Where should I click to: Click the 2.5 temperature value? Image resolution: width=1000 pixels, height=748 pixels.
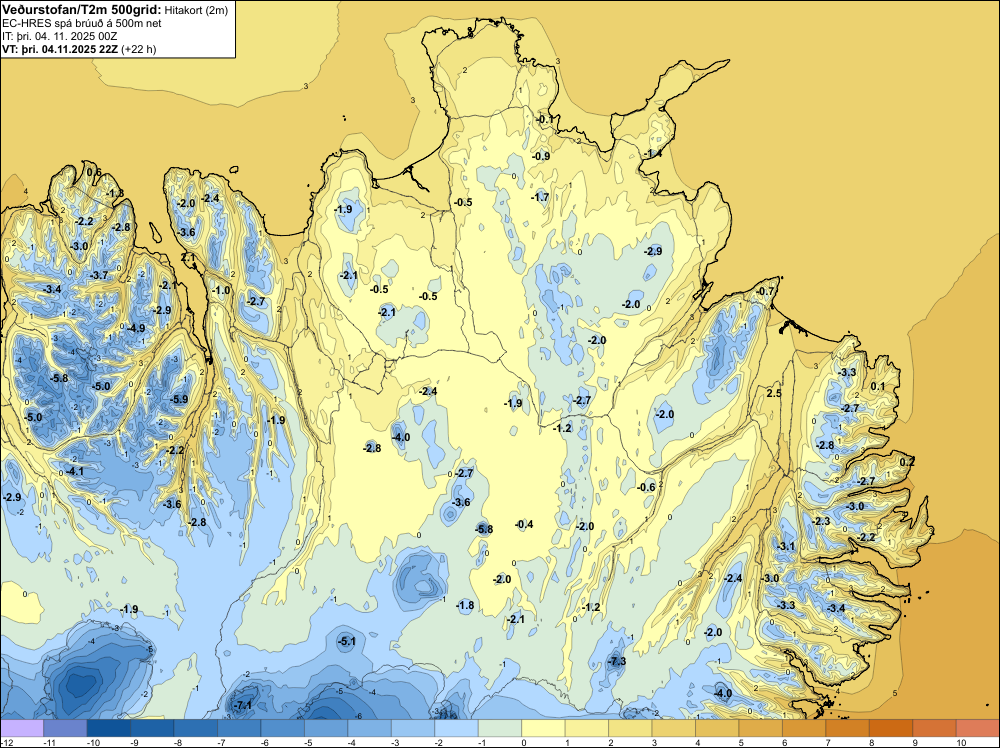pyautogui.click(x=774, y=393)
